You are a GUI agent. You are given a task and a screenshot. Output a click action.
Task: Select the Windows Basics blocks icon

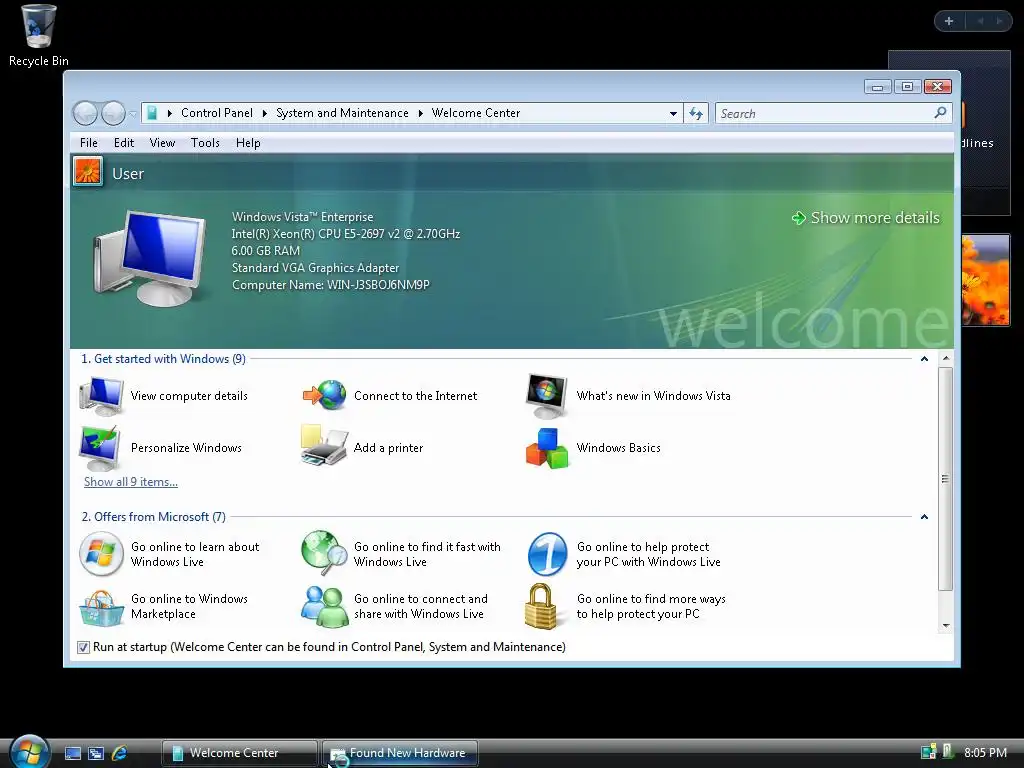[x=547, y=448]
